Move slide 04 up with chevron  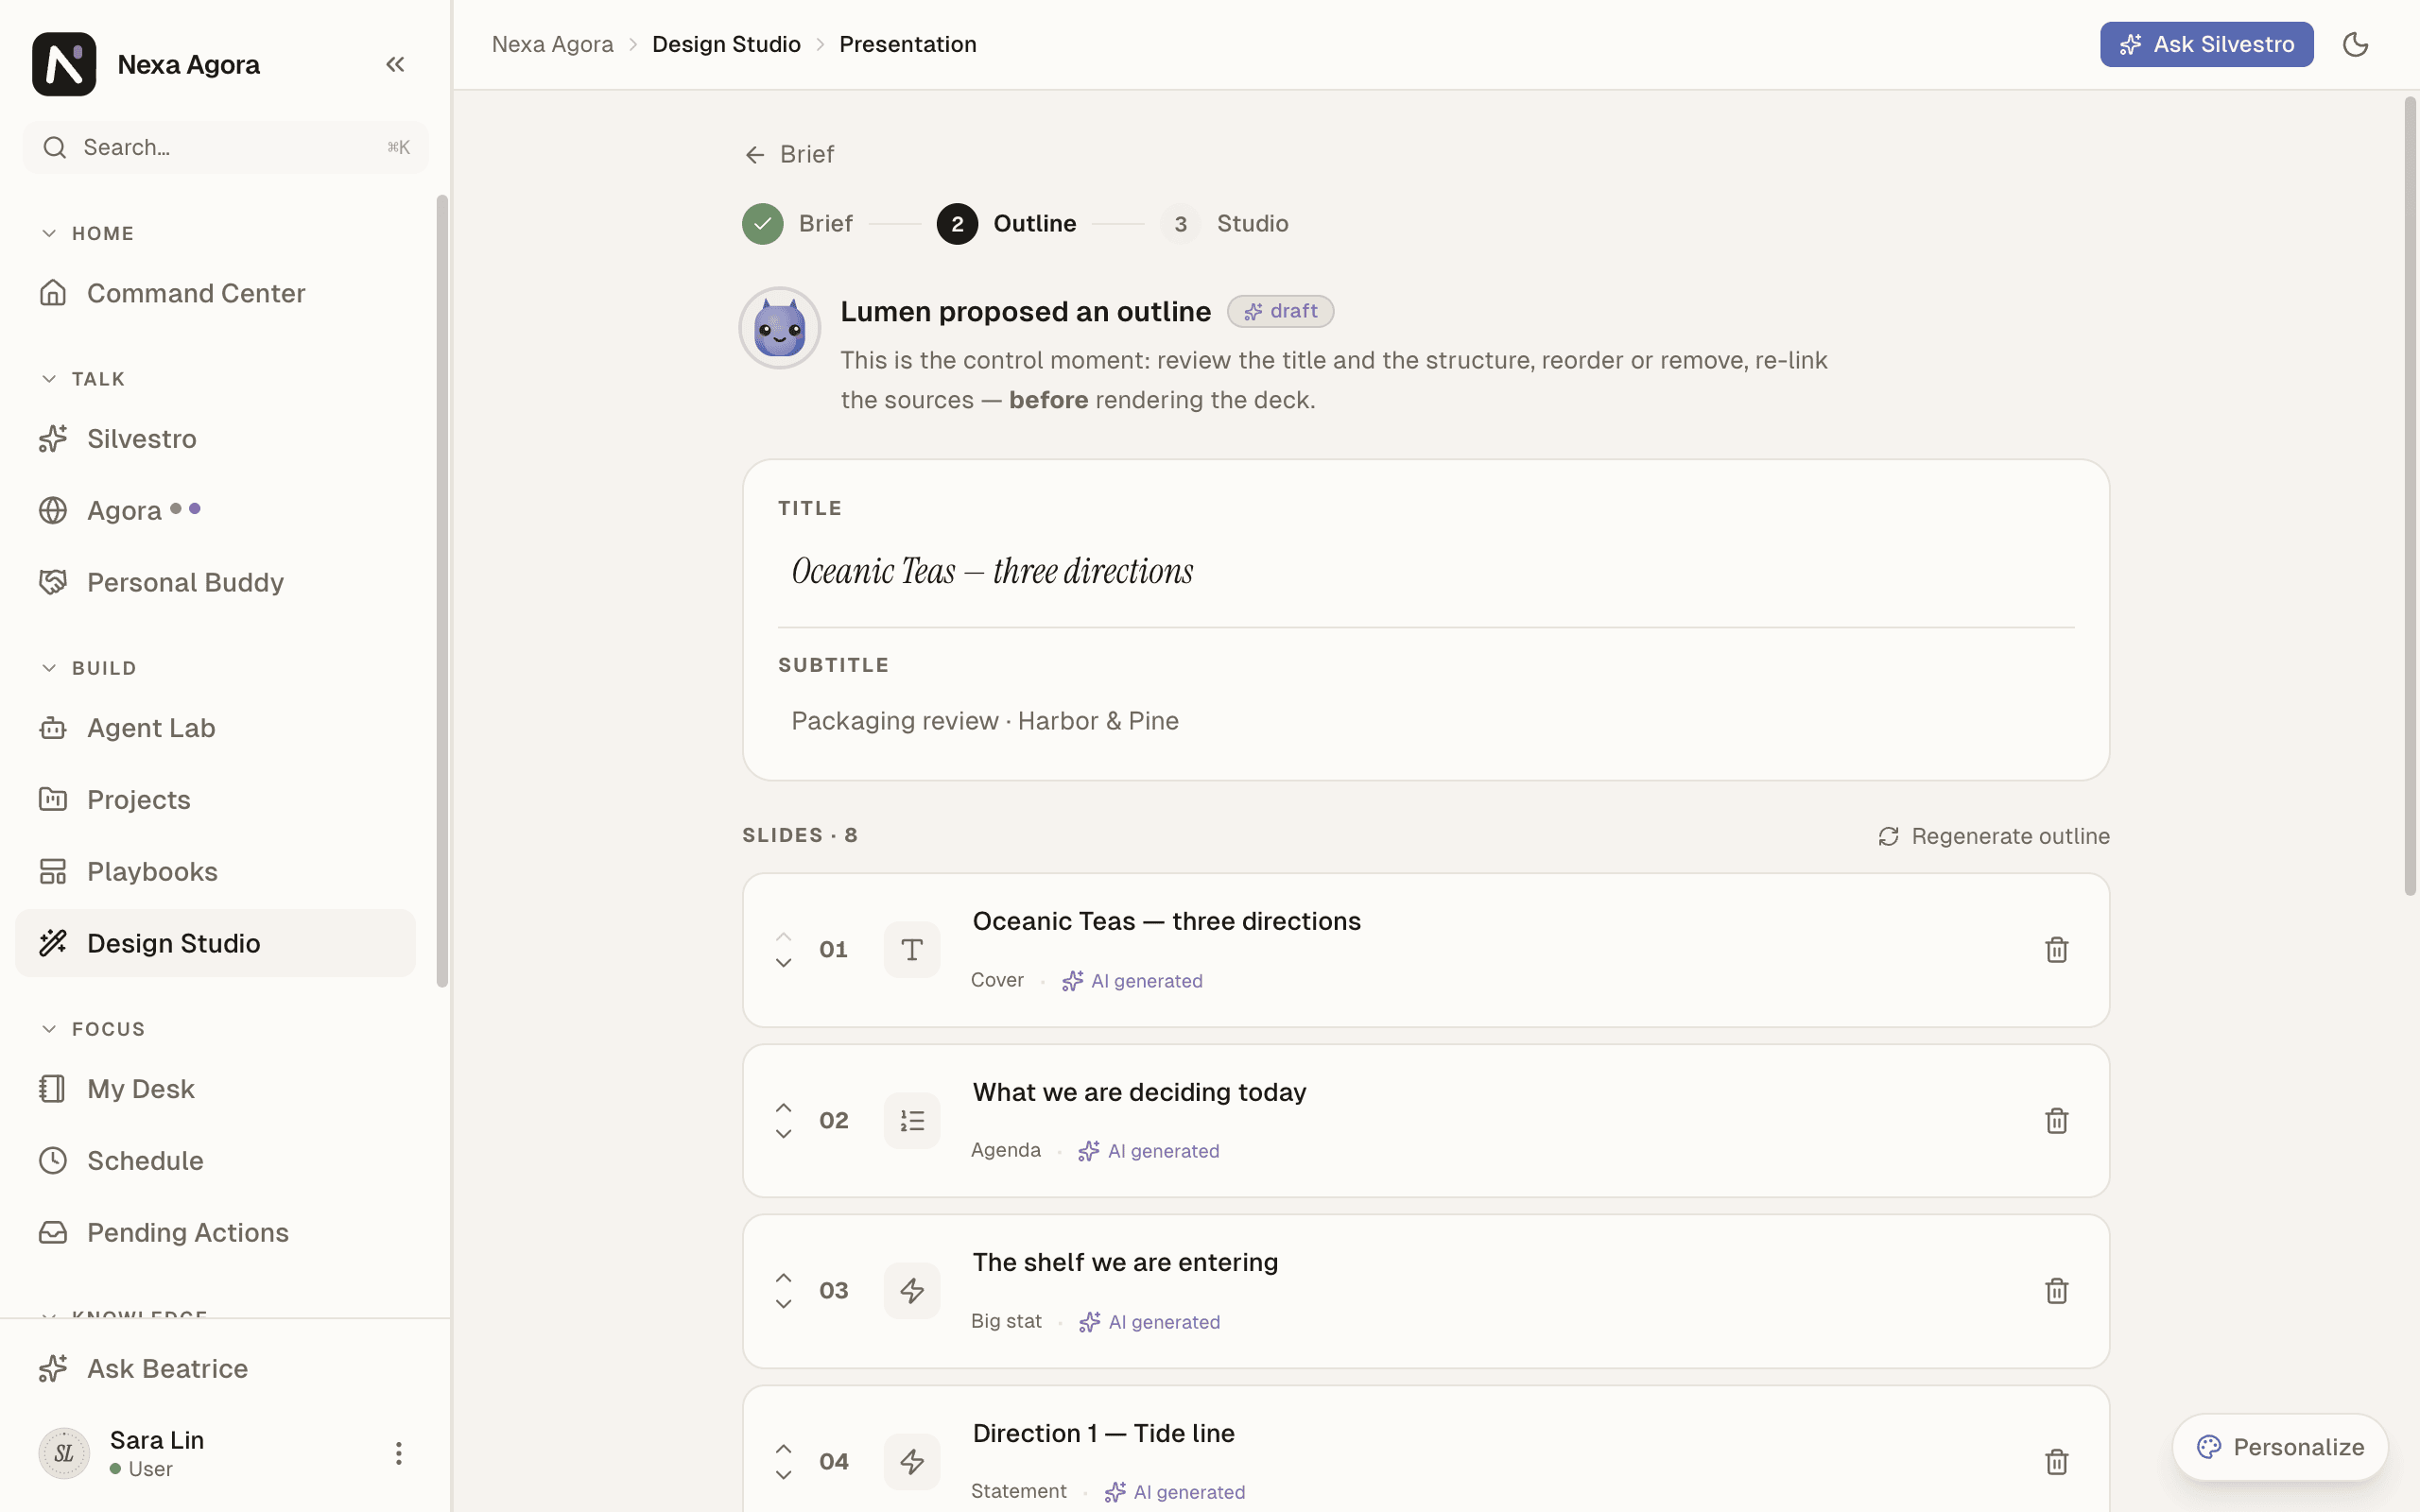[784, 1449]
